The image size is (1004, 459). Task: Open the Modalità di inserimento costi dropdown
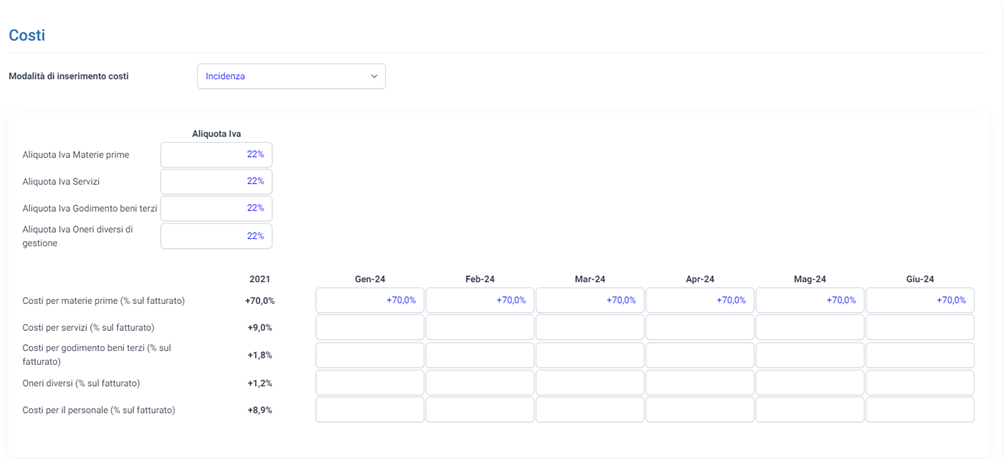(x=291, y=76)
